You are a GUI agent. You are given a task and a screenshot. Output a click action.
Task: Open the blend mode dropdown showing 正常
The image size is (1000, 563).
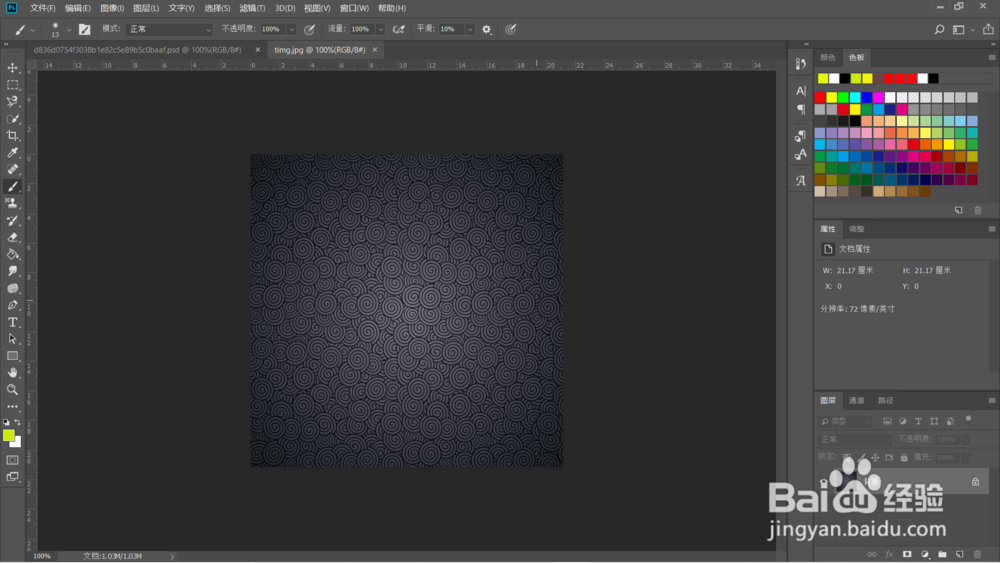click(170, 29)
